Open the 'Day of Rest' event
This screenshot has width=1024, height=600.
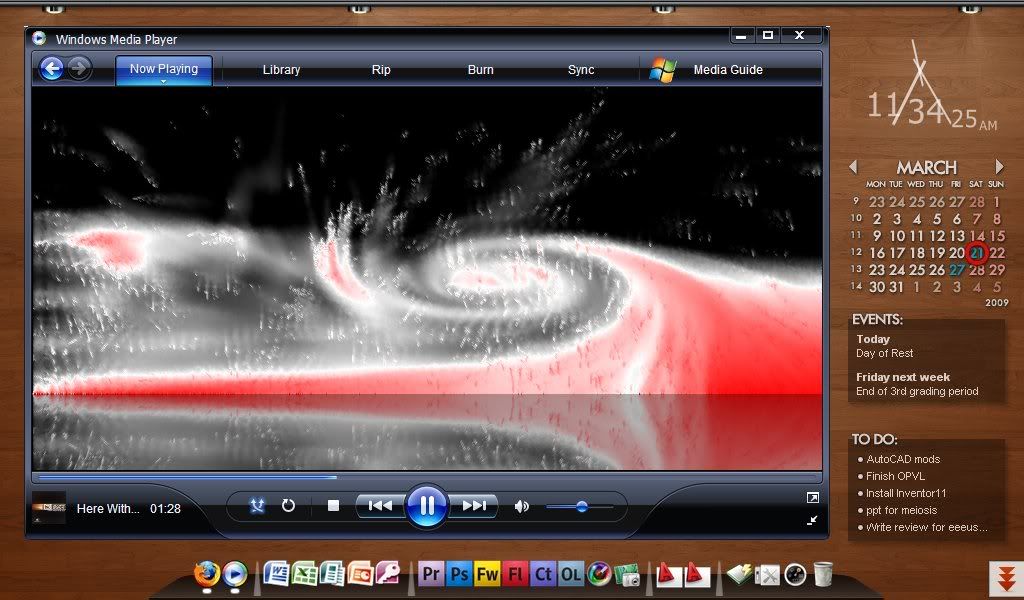(x=884, y=353)
